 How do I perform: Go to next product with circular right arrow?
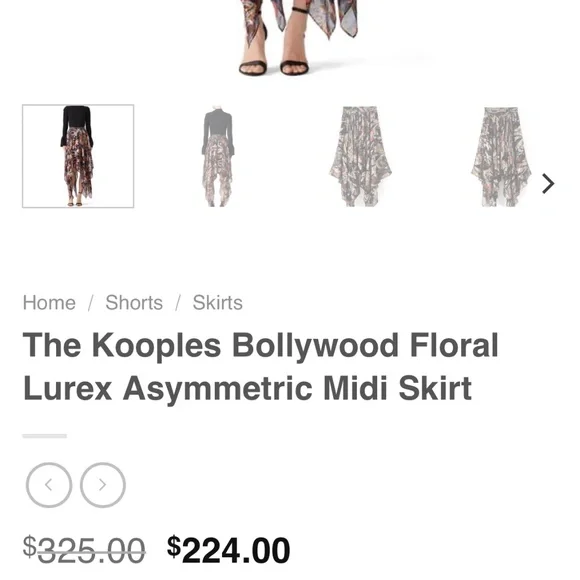coord(103,485)
